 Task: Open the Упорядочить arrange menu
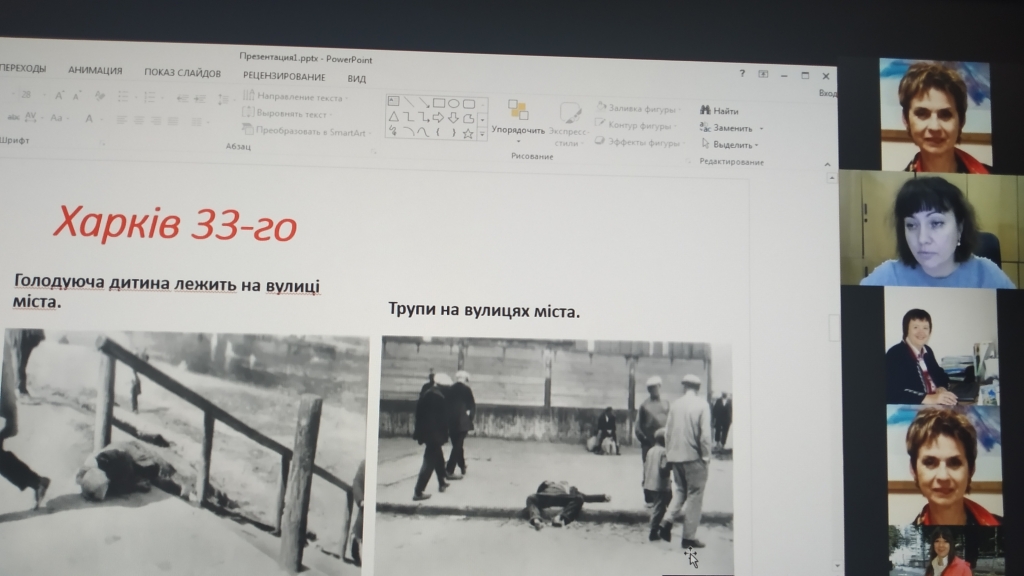(519, 121)
